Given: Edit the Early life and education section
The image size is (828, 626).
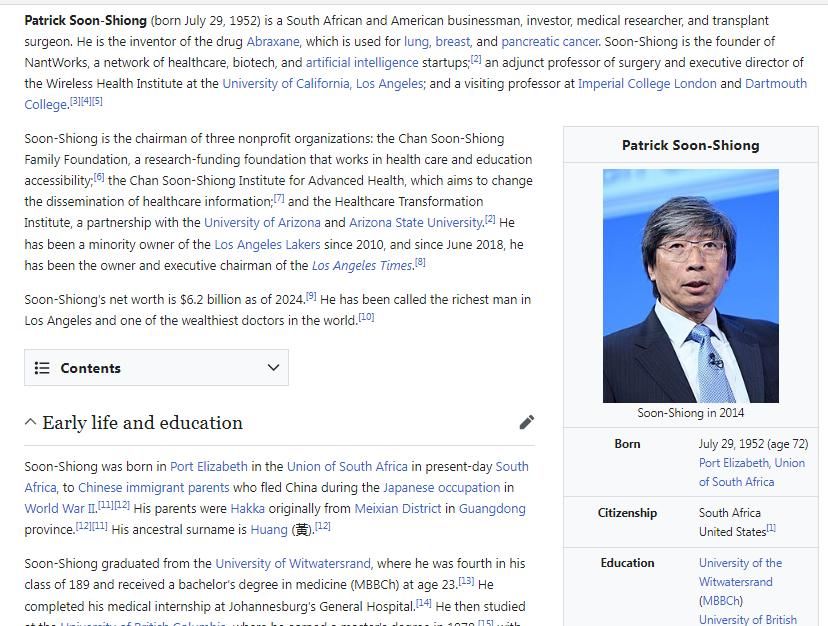Looking at the screenshot, I should (x=526, y=422).
